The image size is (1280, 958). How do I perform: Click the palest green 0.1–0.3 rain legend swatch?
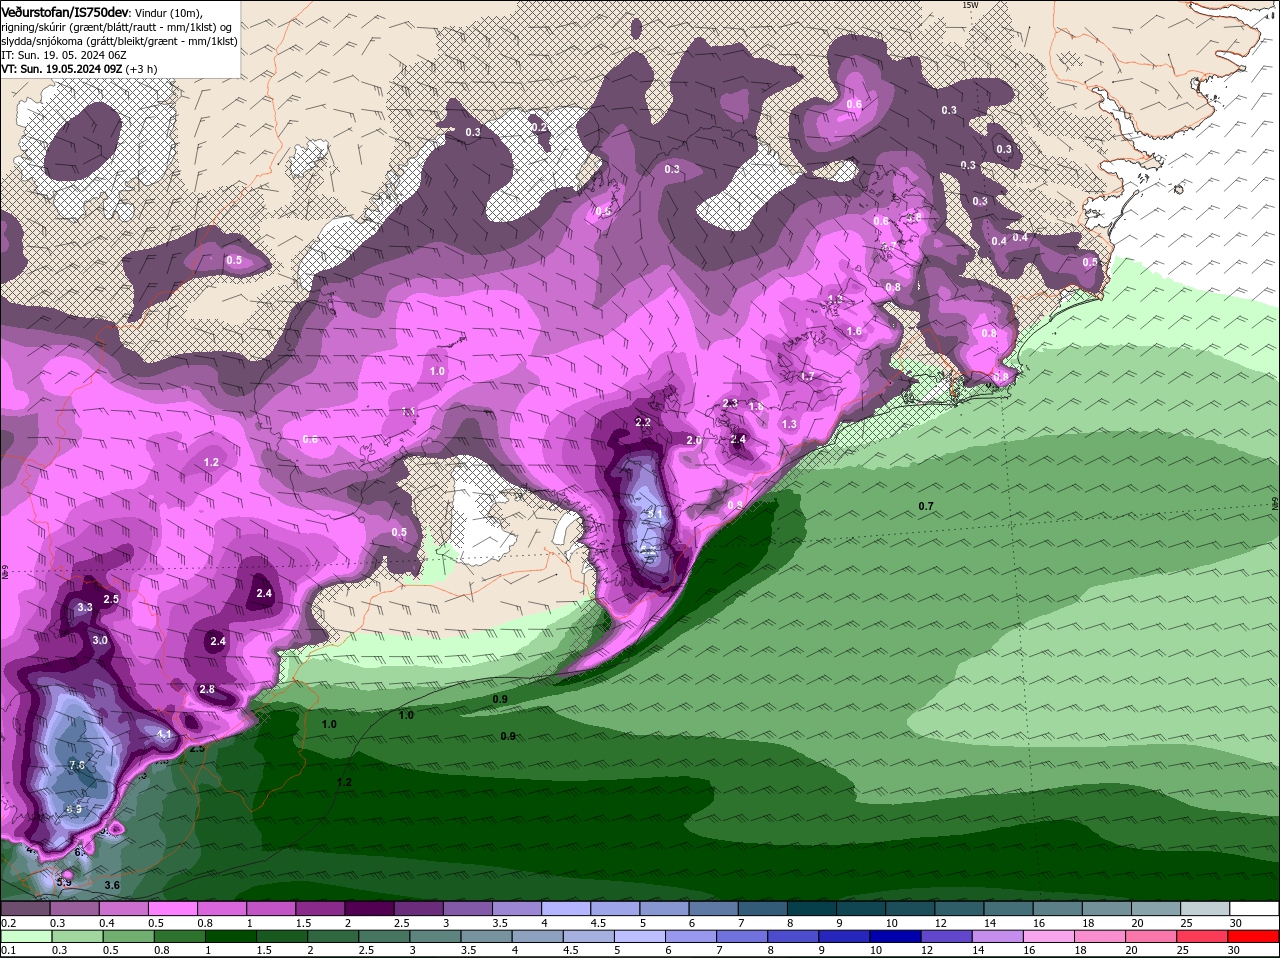click(x=25, y=937)
